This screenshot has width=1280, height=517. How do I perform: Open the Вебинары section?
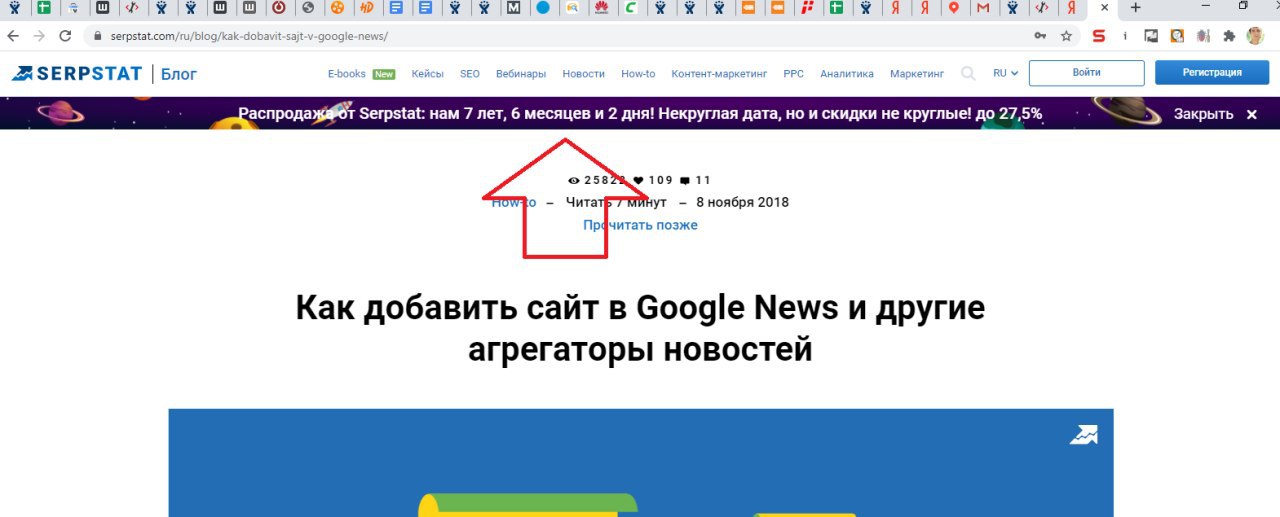521,73
